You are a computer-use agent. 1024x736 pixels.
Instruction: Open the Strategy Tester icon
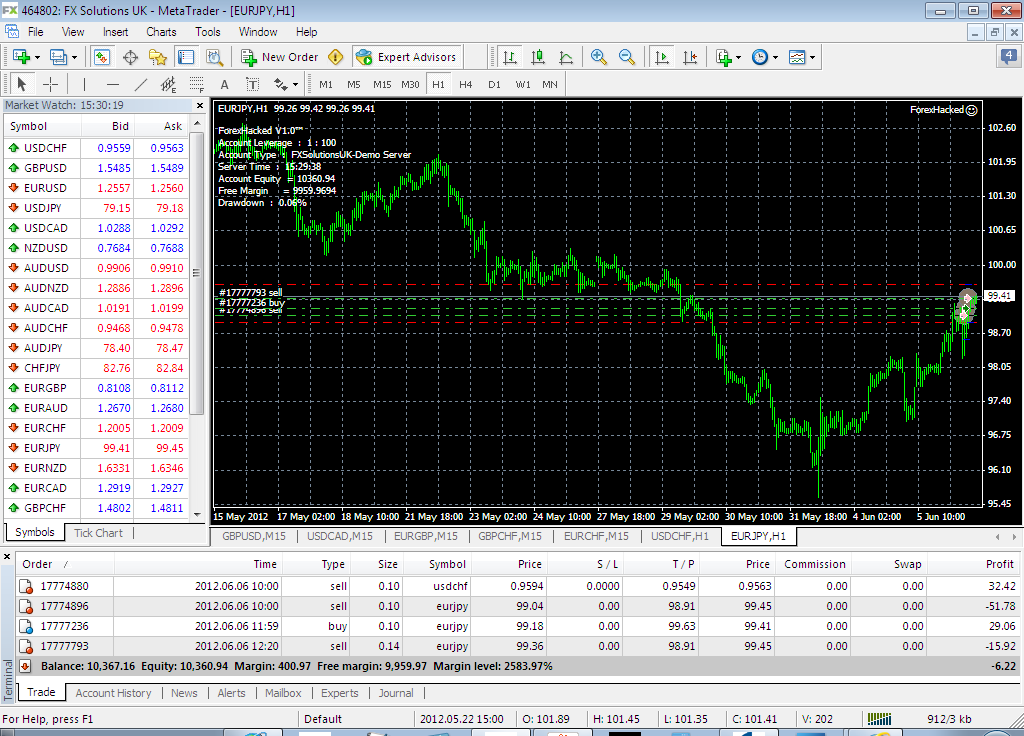[215, 57]
